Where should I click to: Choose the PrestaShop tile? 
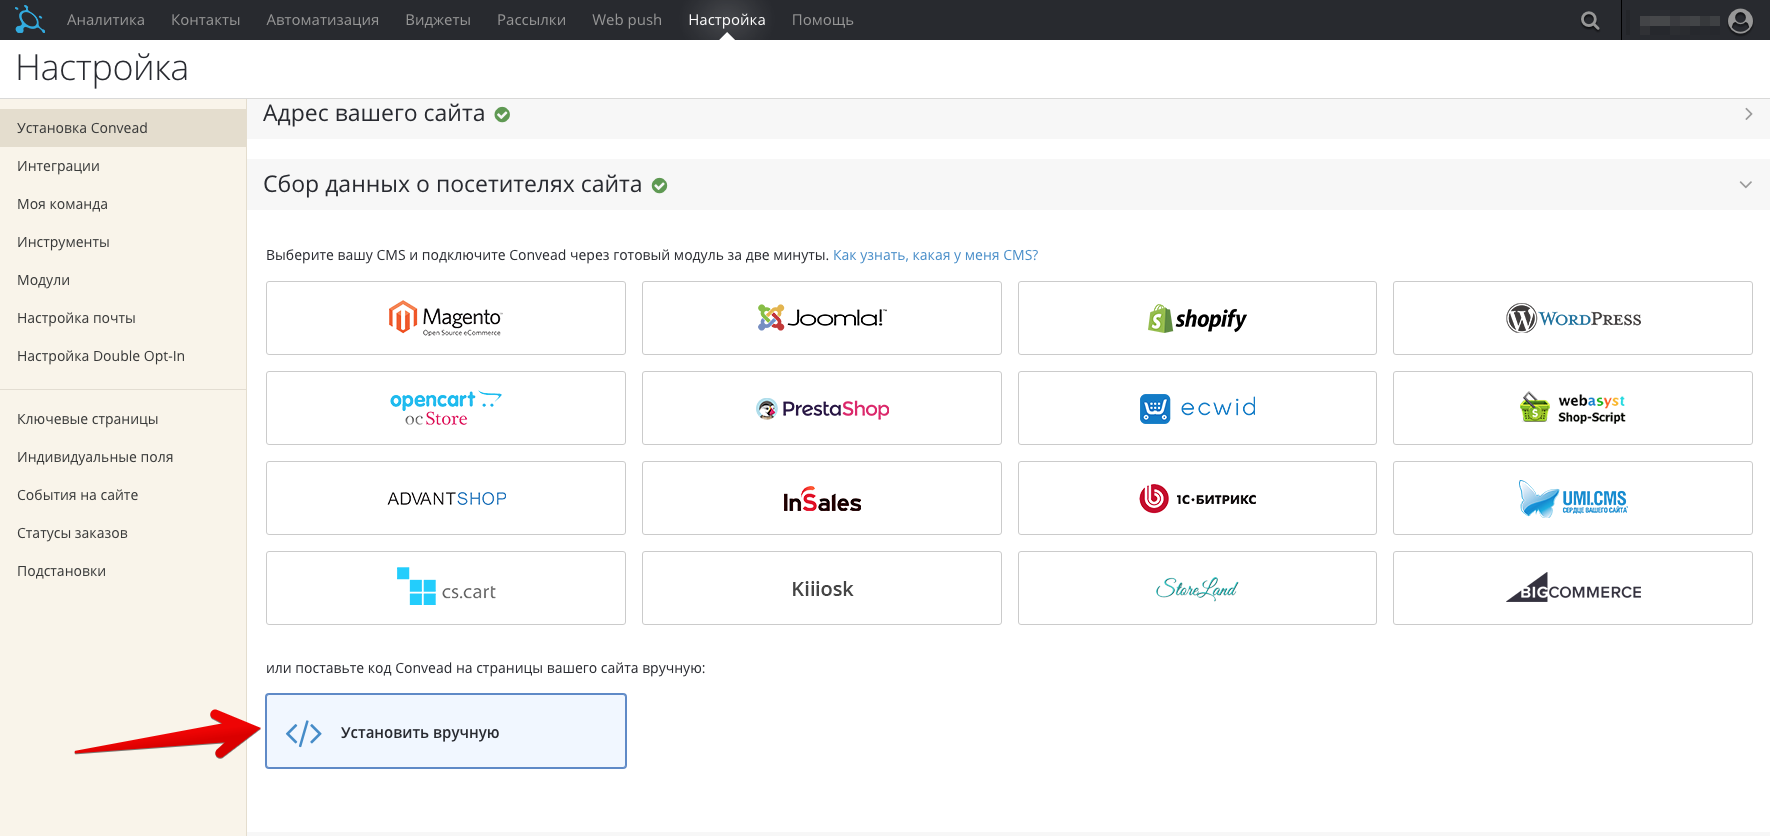(x=822, y=408)
